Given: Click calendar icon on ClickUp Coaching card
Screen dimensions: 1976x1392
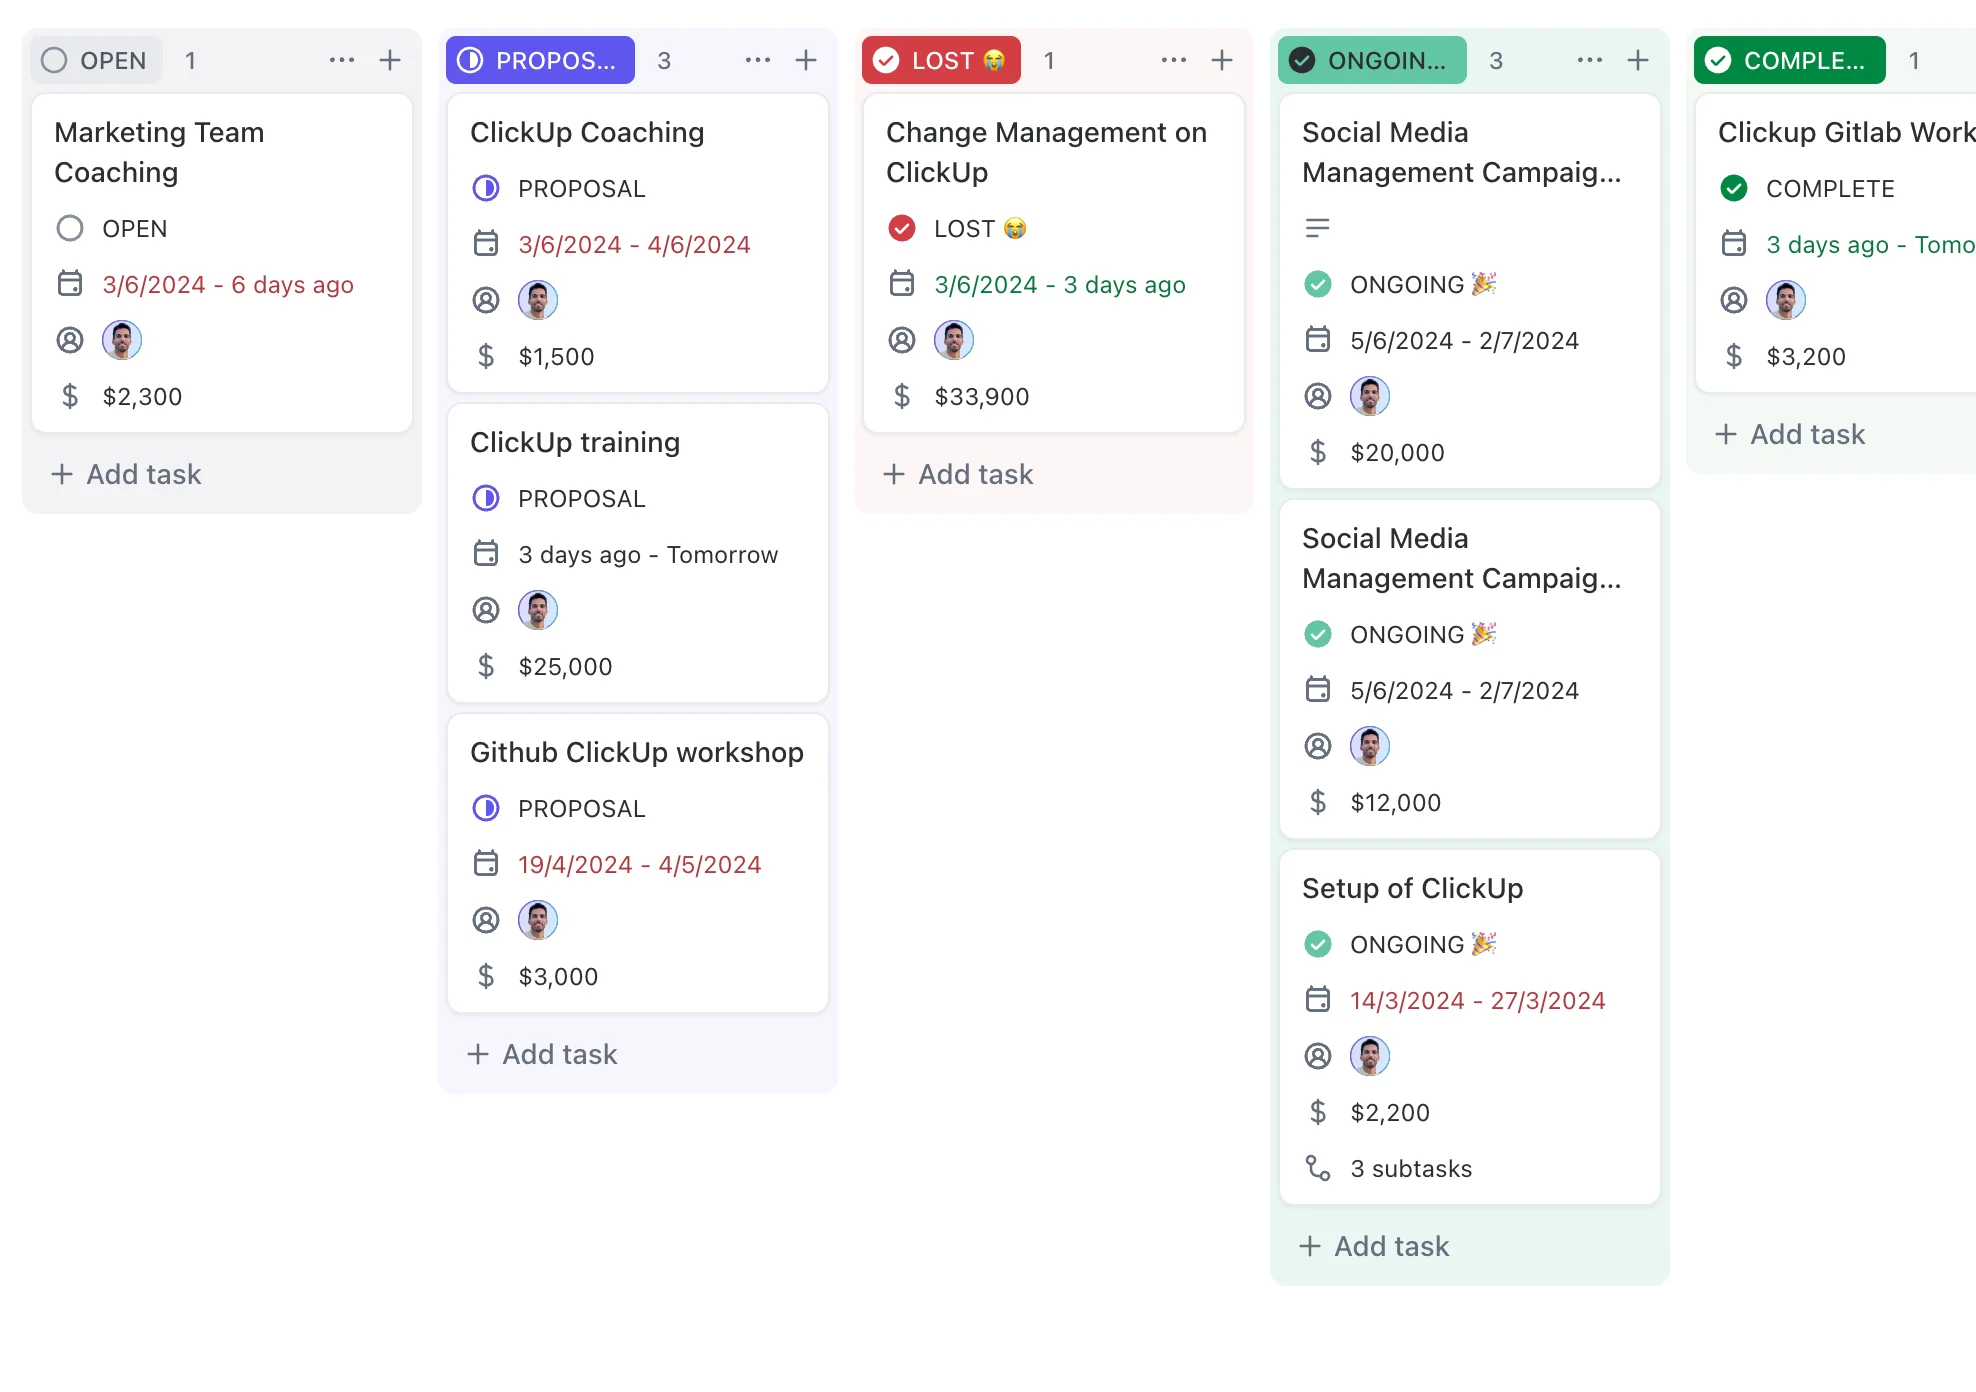Looking at the screenshot, I should pyautogui.click(x=486, y=244).
